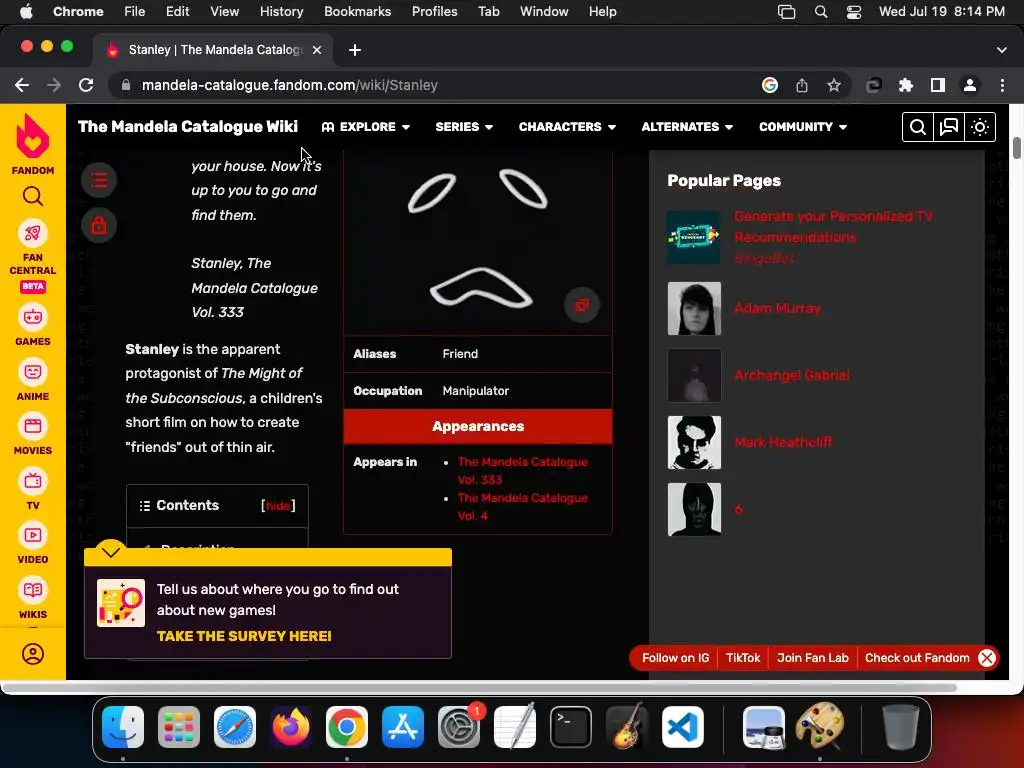The height and width of the screenshot is (768, 1024).
Task: Hide the Contents table
Action: tap(278, 505)
